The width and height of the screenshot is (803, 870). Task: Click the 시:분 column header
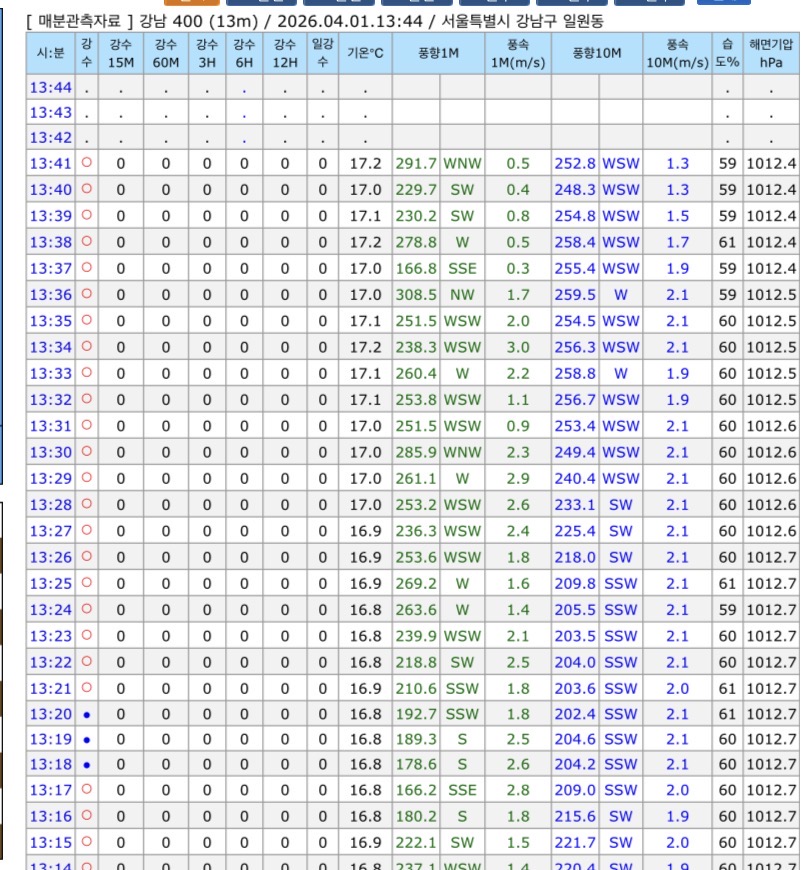pyautogui.click(x=51, y=53)
